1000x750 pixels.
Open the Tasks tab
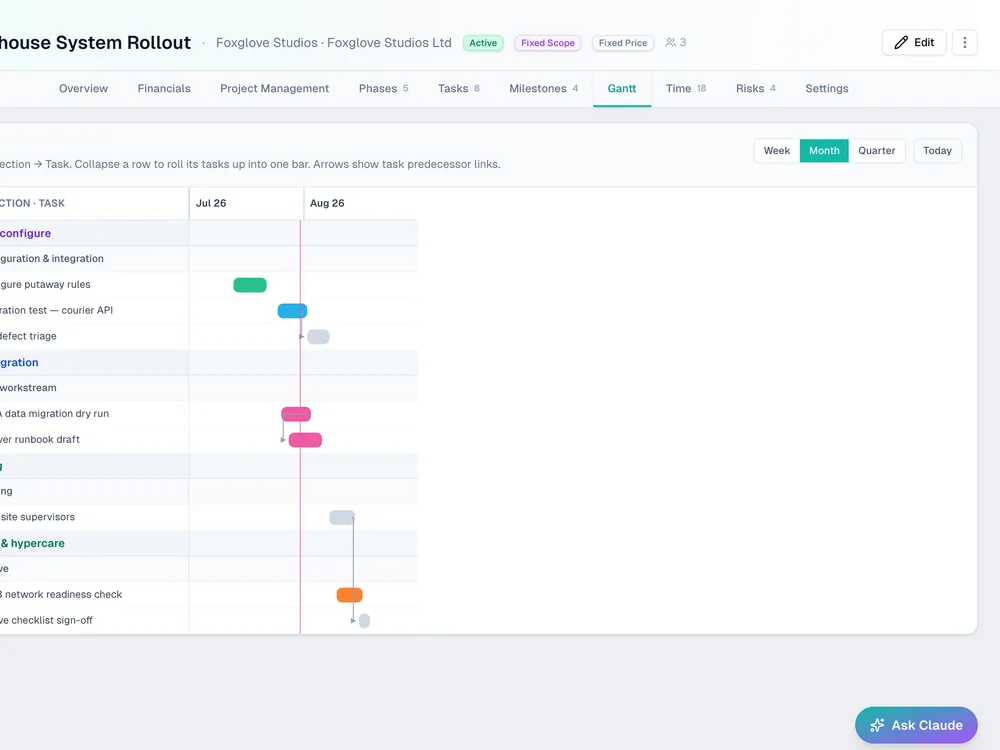click(459, 89)
